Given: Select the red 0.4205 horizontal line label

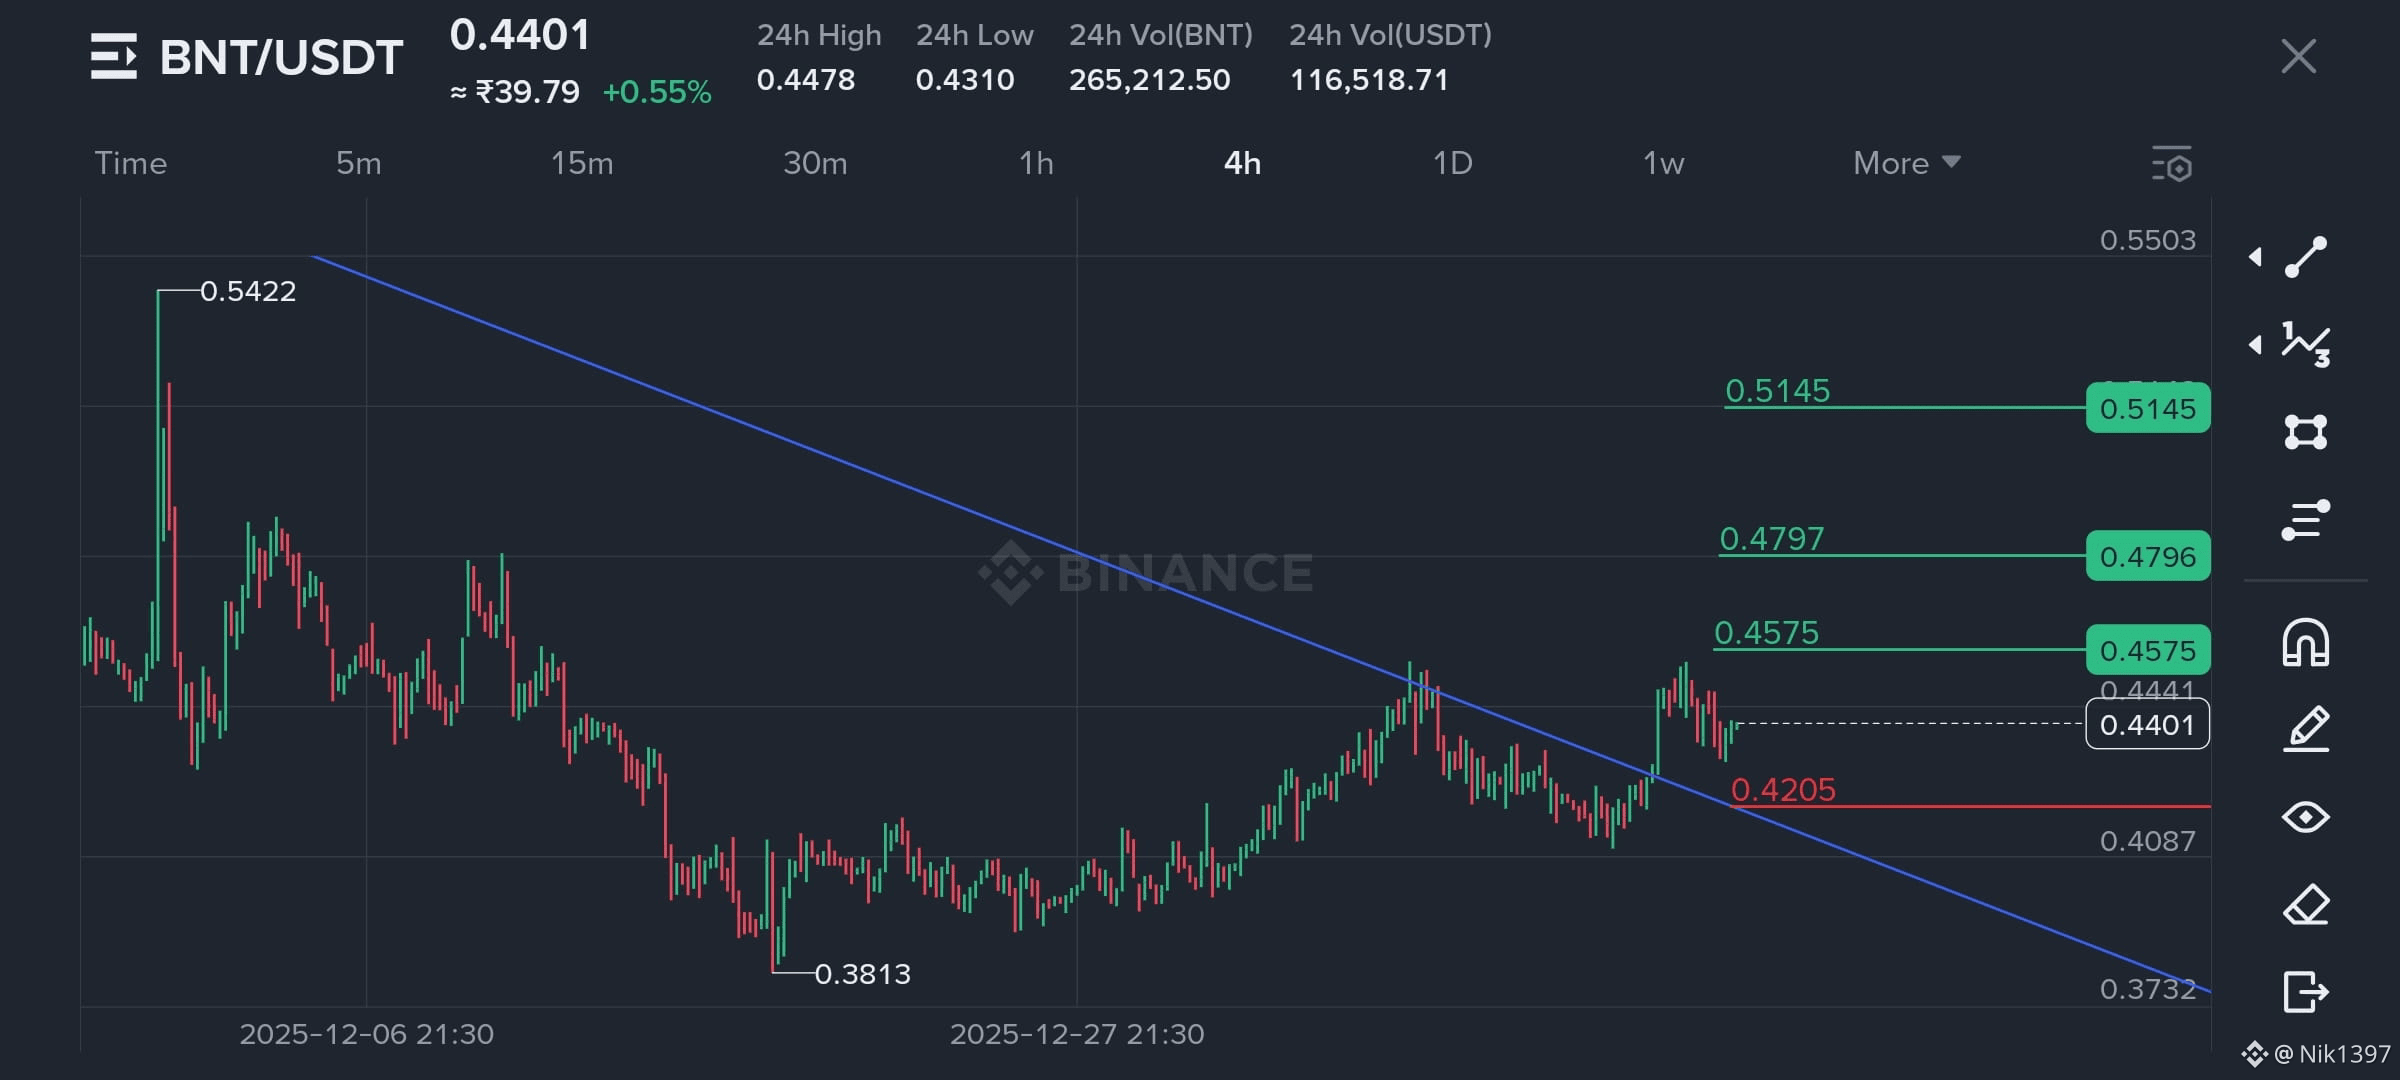Looking at the screenshot, I should tap(1783, 790).
